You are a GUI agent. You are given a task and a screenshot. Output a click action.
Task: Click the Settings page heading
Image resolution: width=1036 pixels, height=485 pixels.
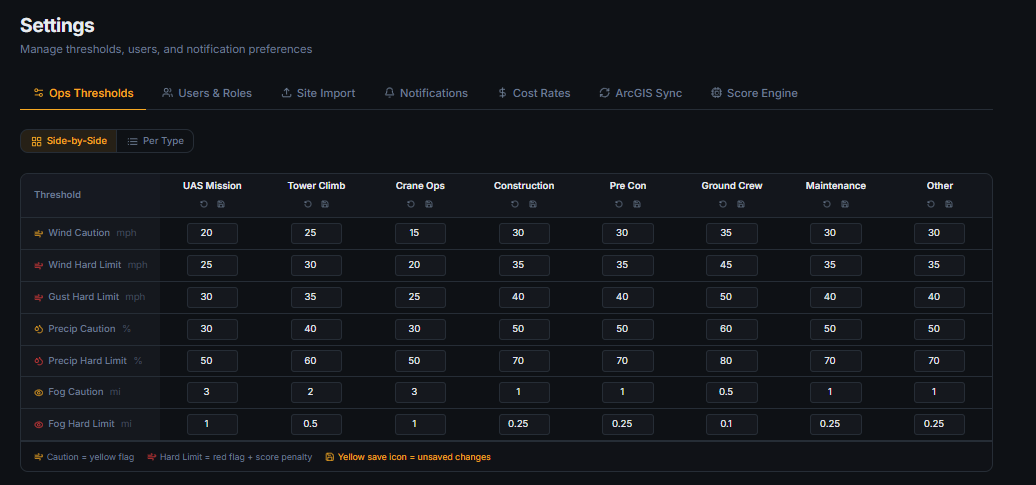(57, 26)
